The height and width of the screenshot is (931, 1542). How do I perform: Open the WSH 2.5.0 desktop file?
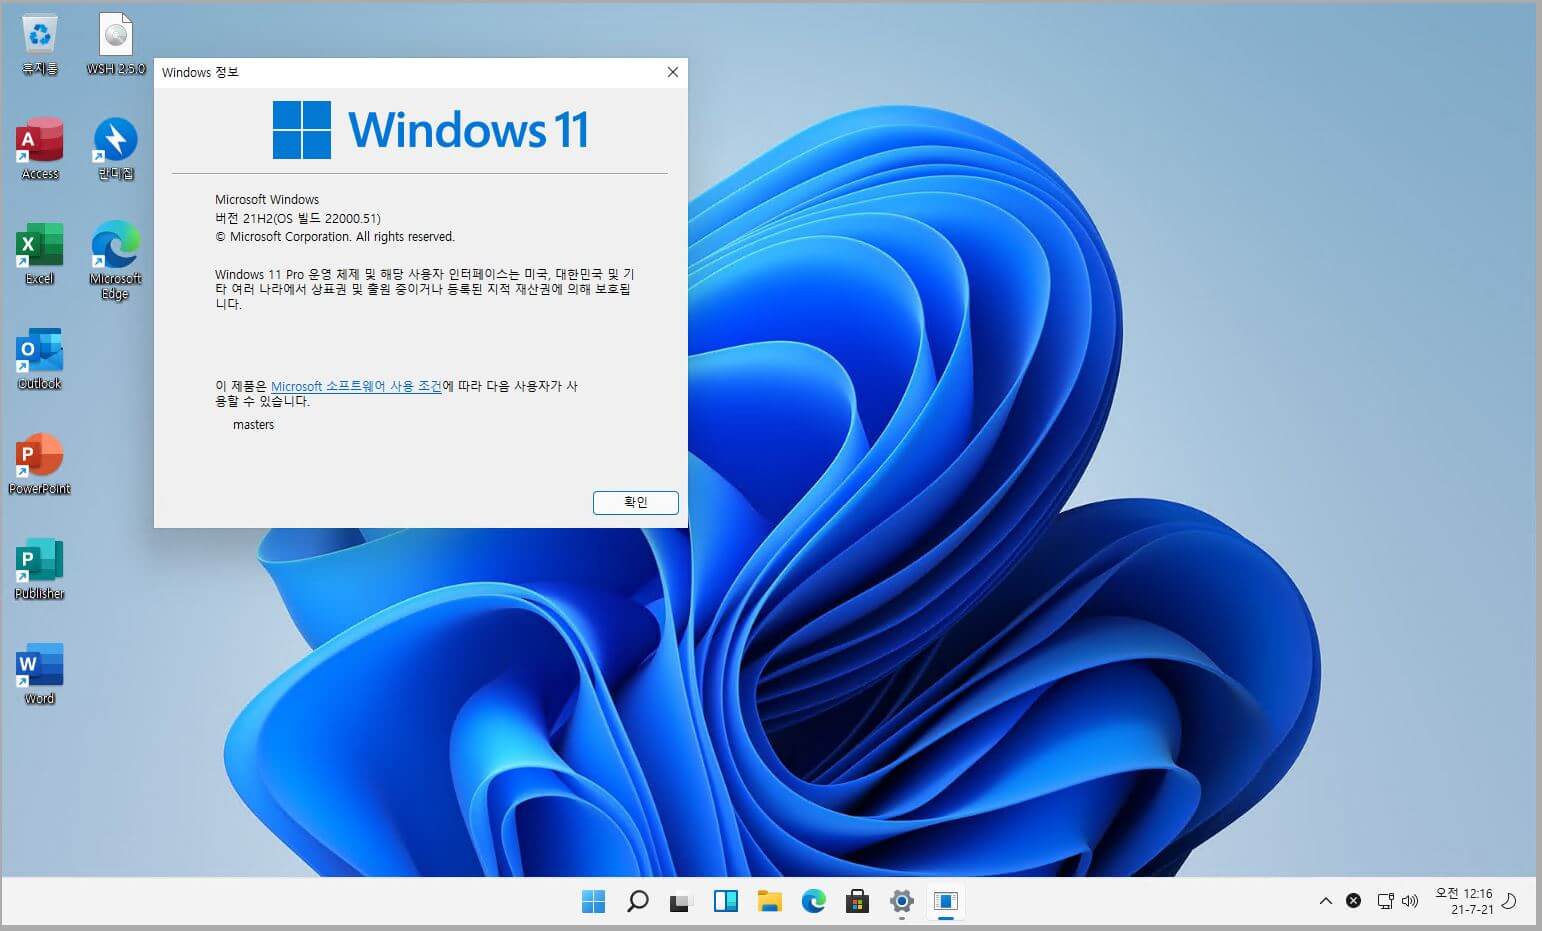click(x=116, y=44)
